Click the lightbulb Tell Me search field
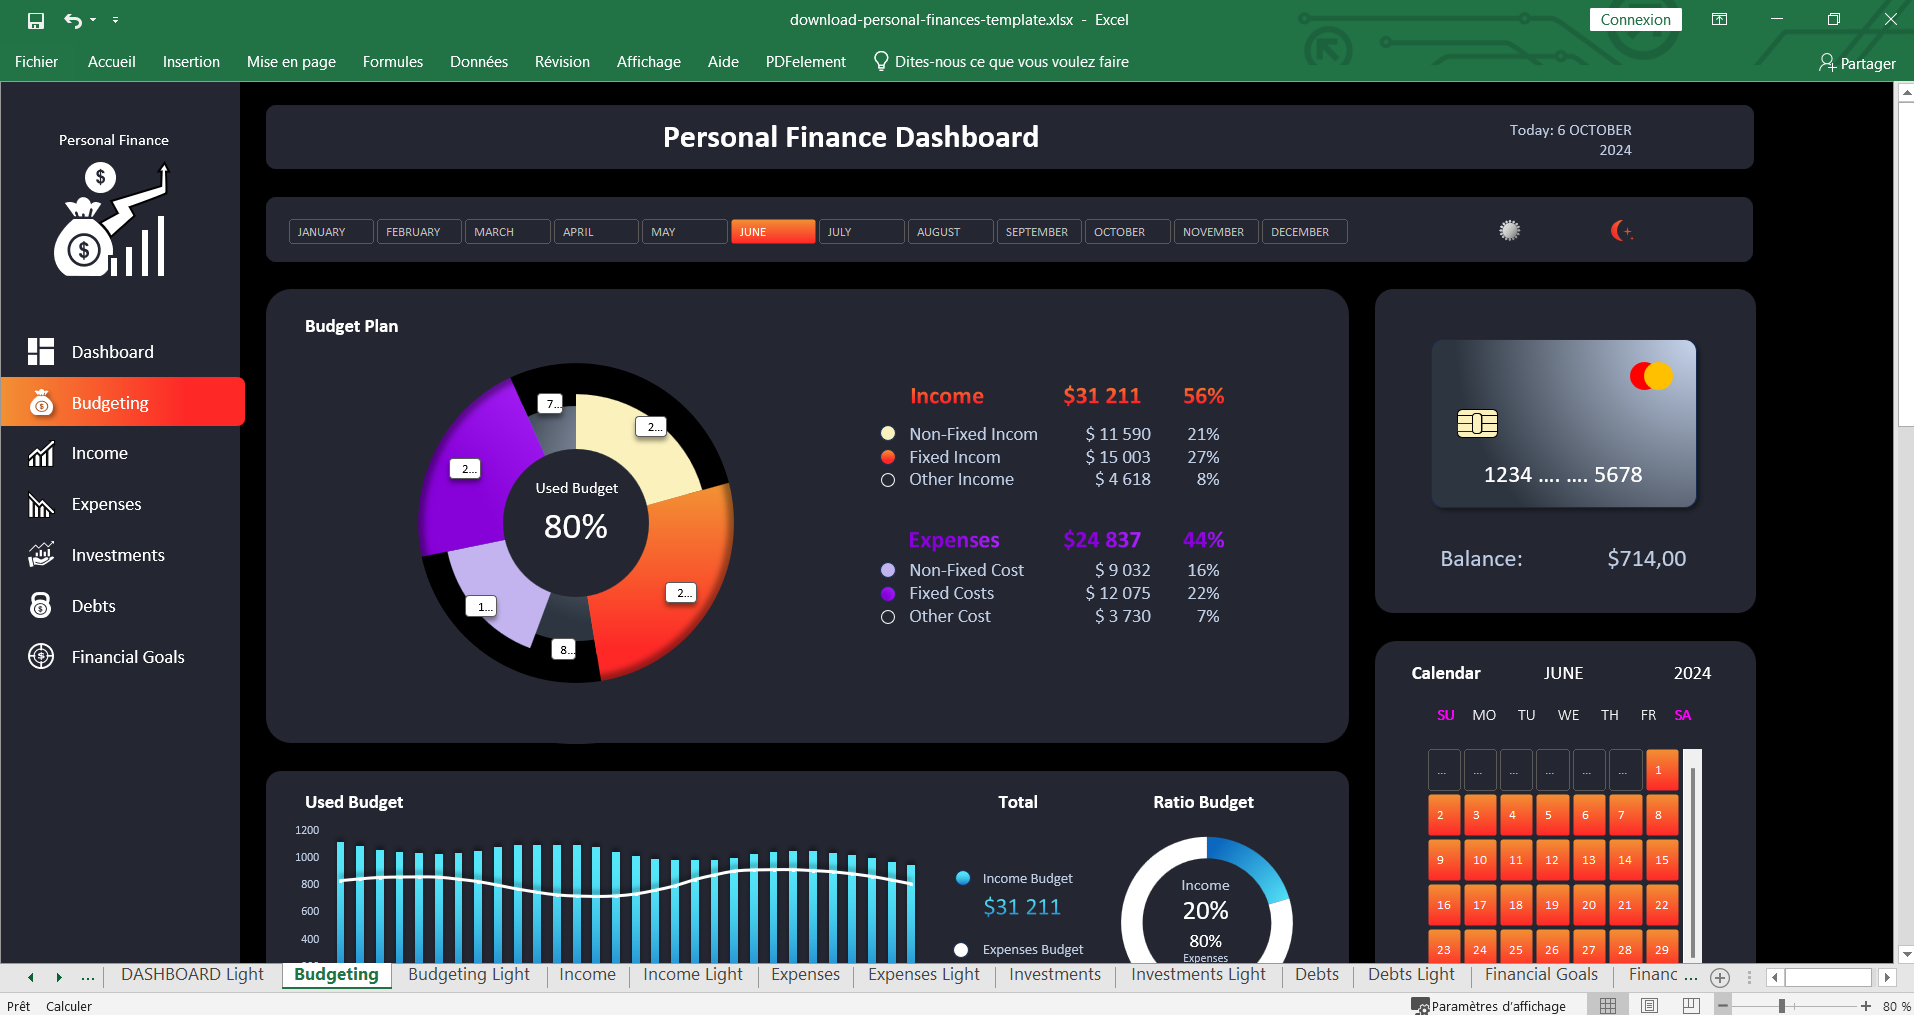This screenshot has height=1015, width=1914. coord(1001,62)
